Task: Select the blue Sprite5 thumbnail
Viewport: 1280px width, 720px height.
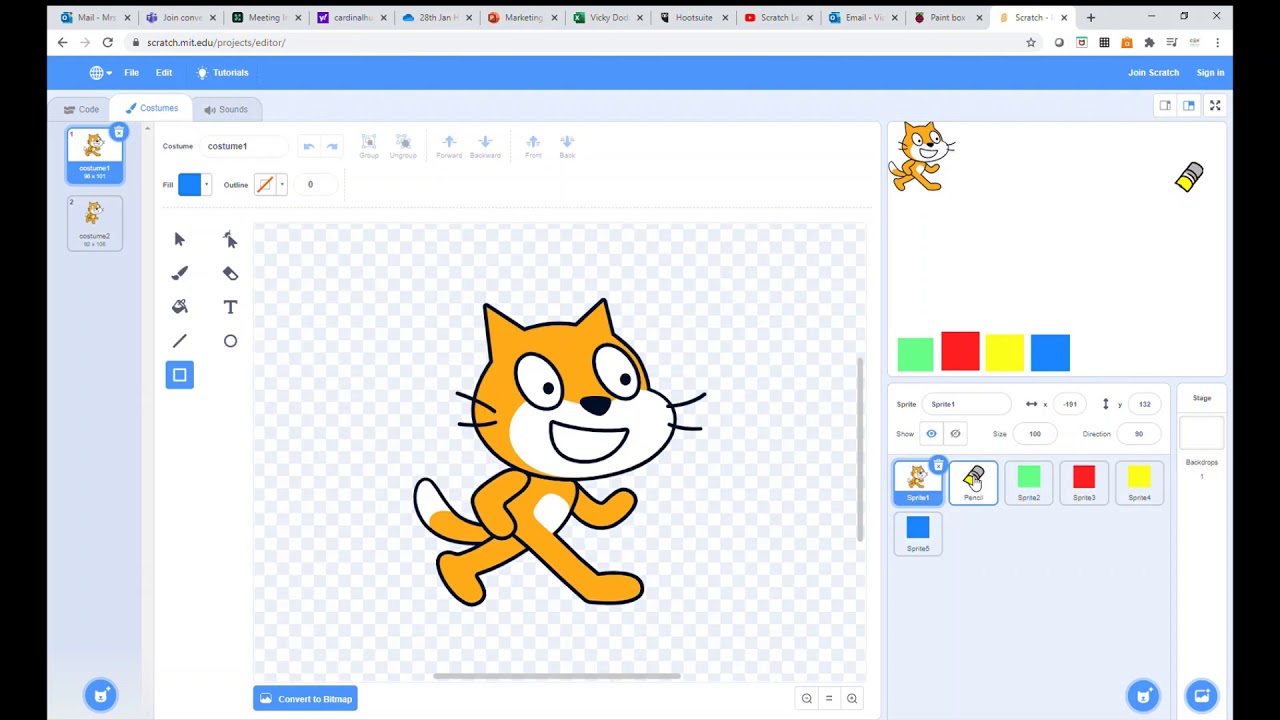Action: 918,534
